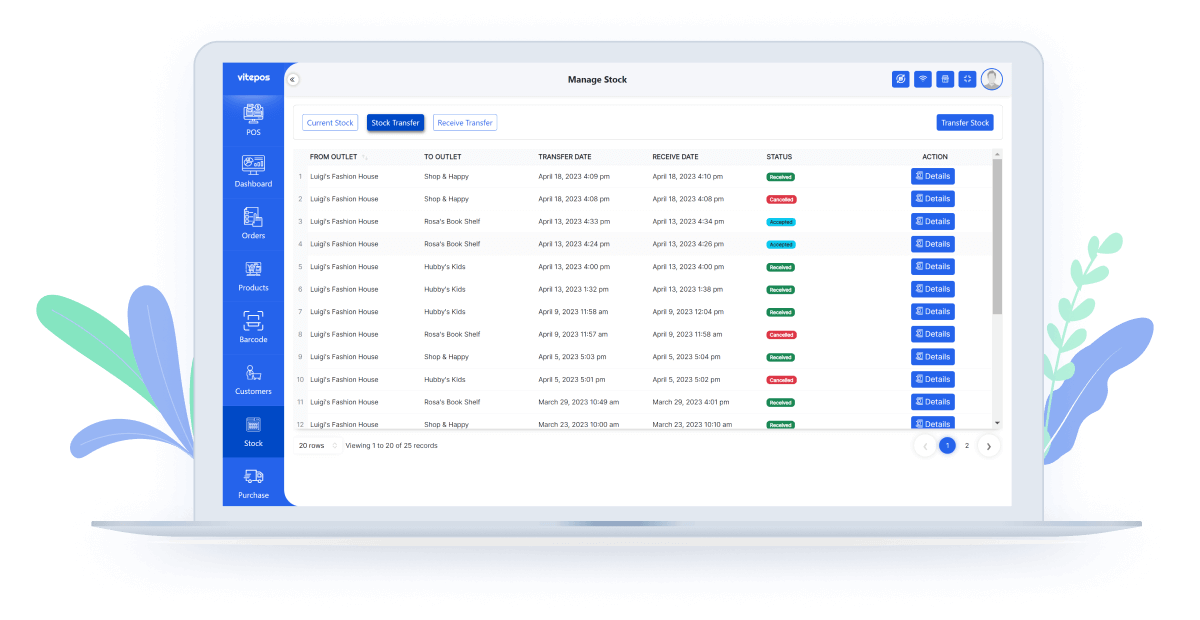Click the Transfer Stock button

point(965,123)
